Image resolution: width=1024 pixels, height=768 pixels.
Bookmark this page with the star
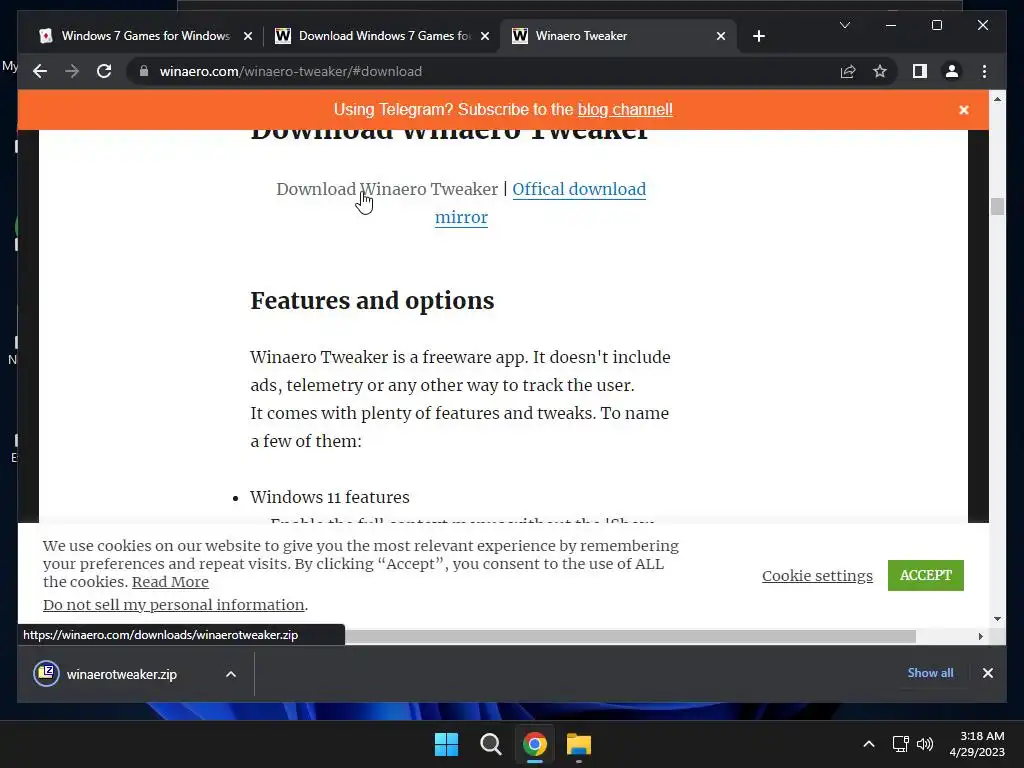(x=880, y=71)
